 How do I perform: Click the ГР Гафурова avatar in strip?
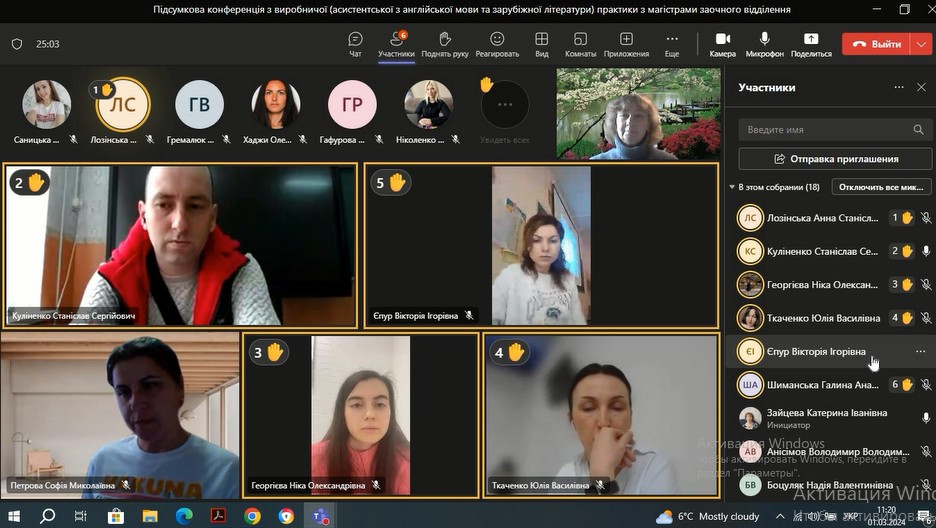352,104
